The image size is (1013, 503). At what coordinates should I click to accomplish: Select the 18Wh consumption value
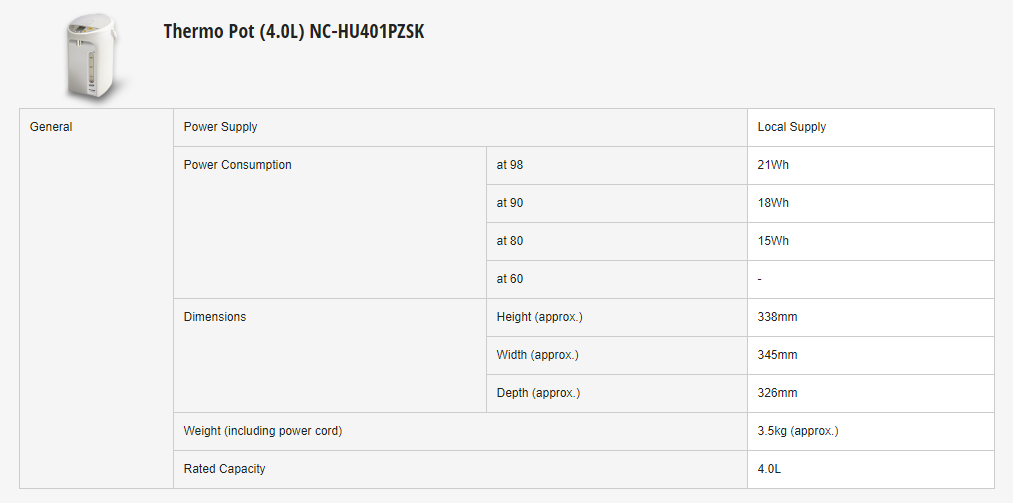[773, 203]
